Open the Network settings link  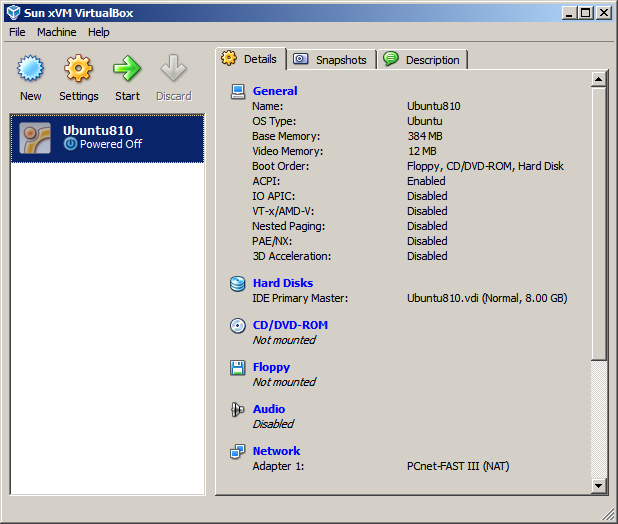pos(276,451)
